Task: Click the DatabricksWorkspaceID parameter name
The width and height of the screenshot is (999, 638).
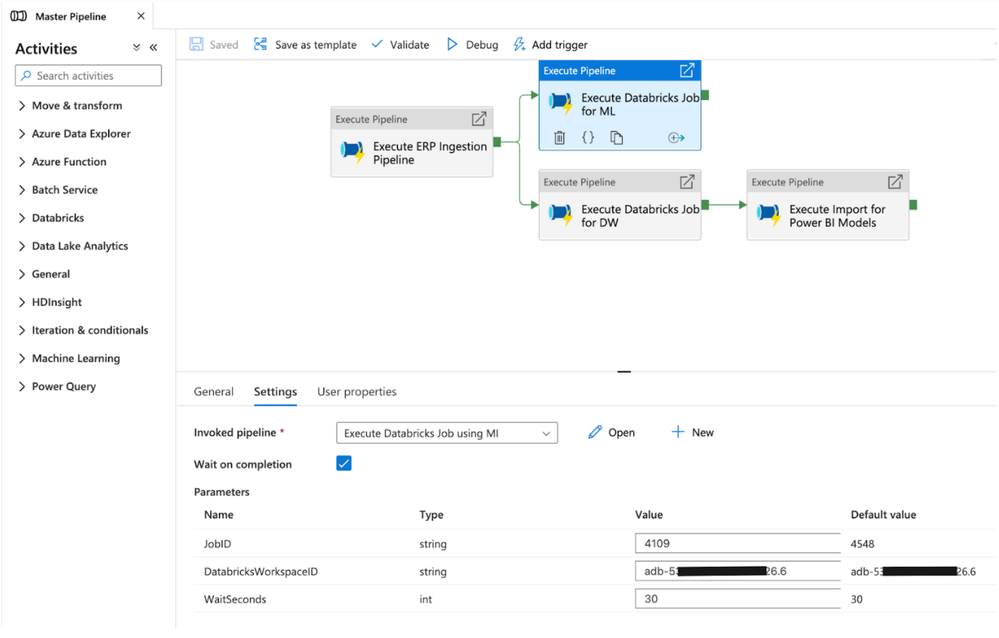Action: (261, 572)
